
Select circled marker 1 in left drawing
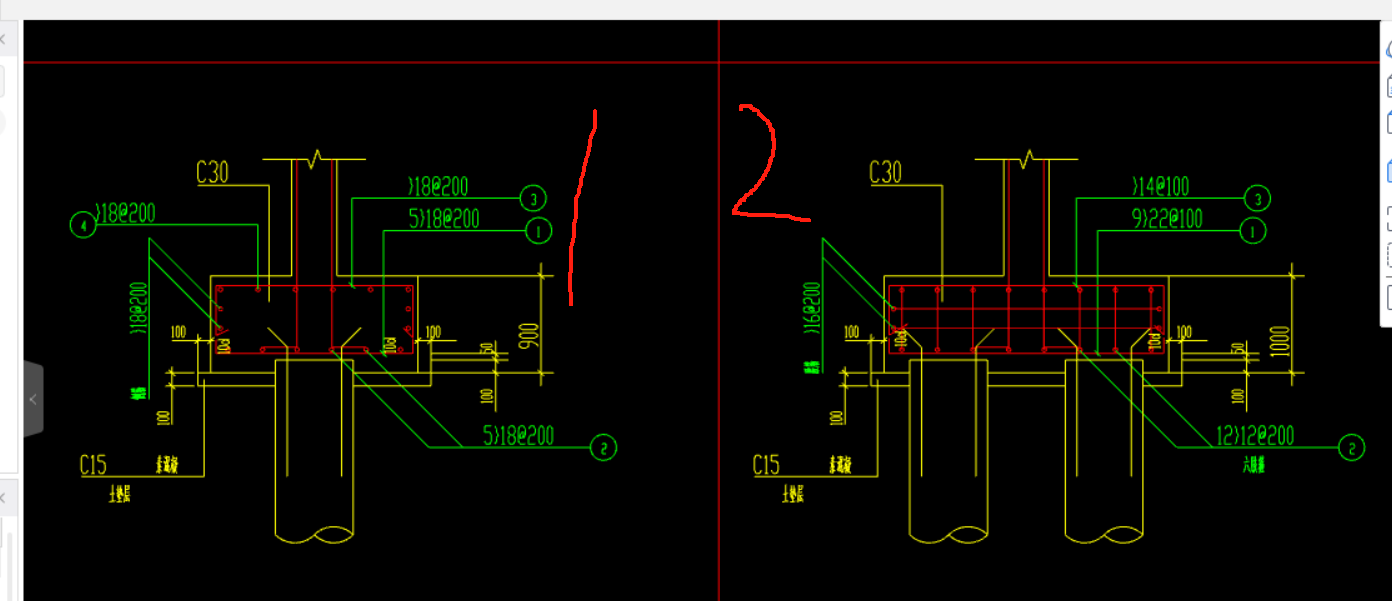[538, 232]
